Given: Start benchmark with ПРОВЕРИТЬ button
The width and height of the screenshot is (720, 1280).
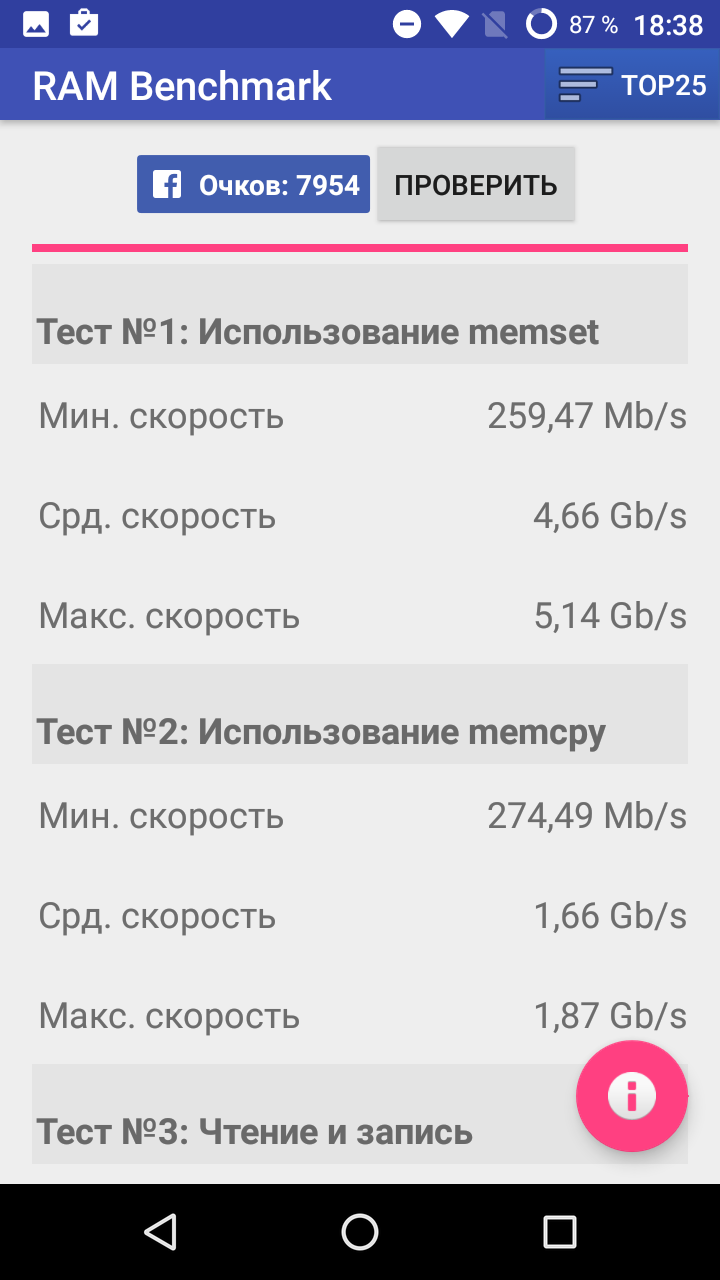Looking at the screenshot, I should click(x=476, y=184).
